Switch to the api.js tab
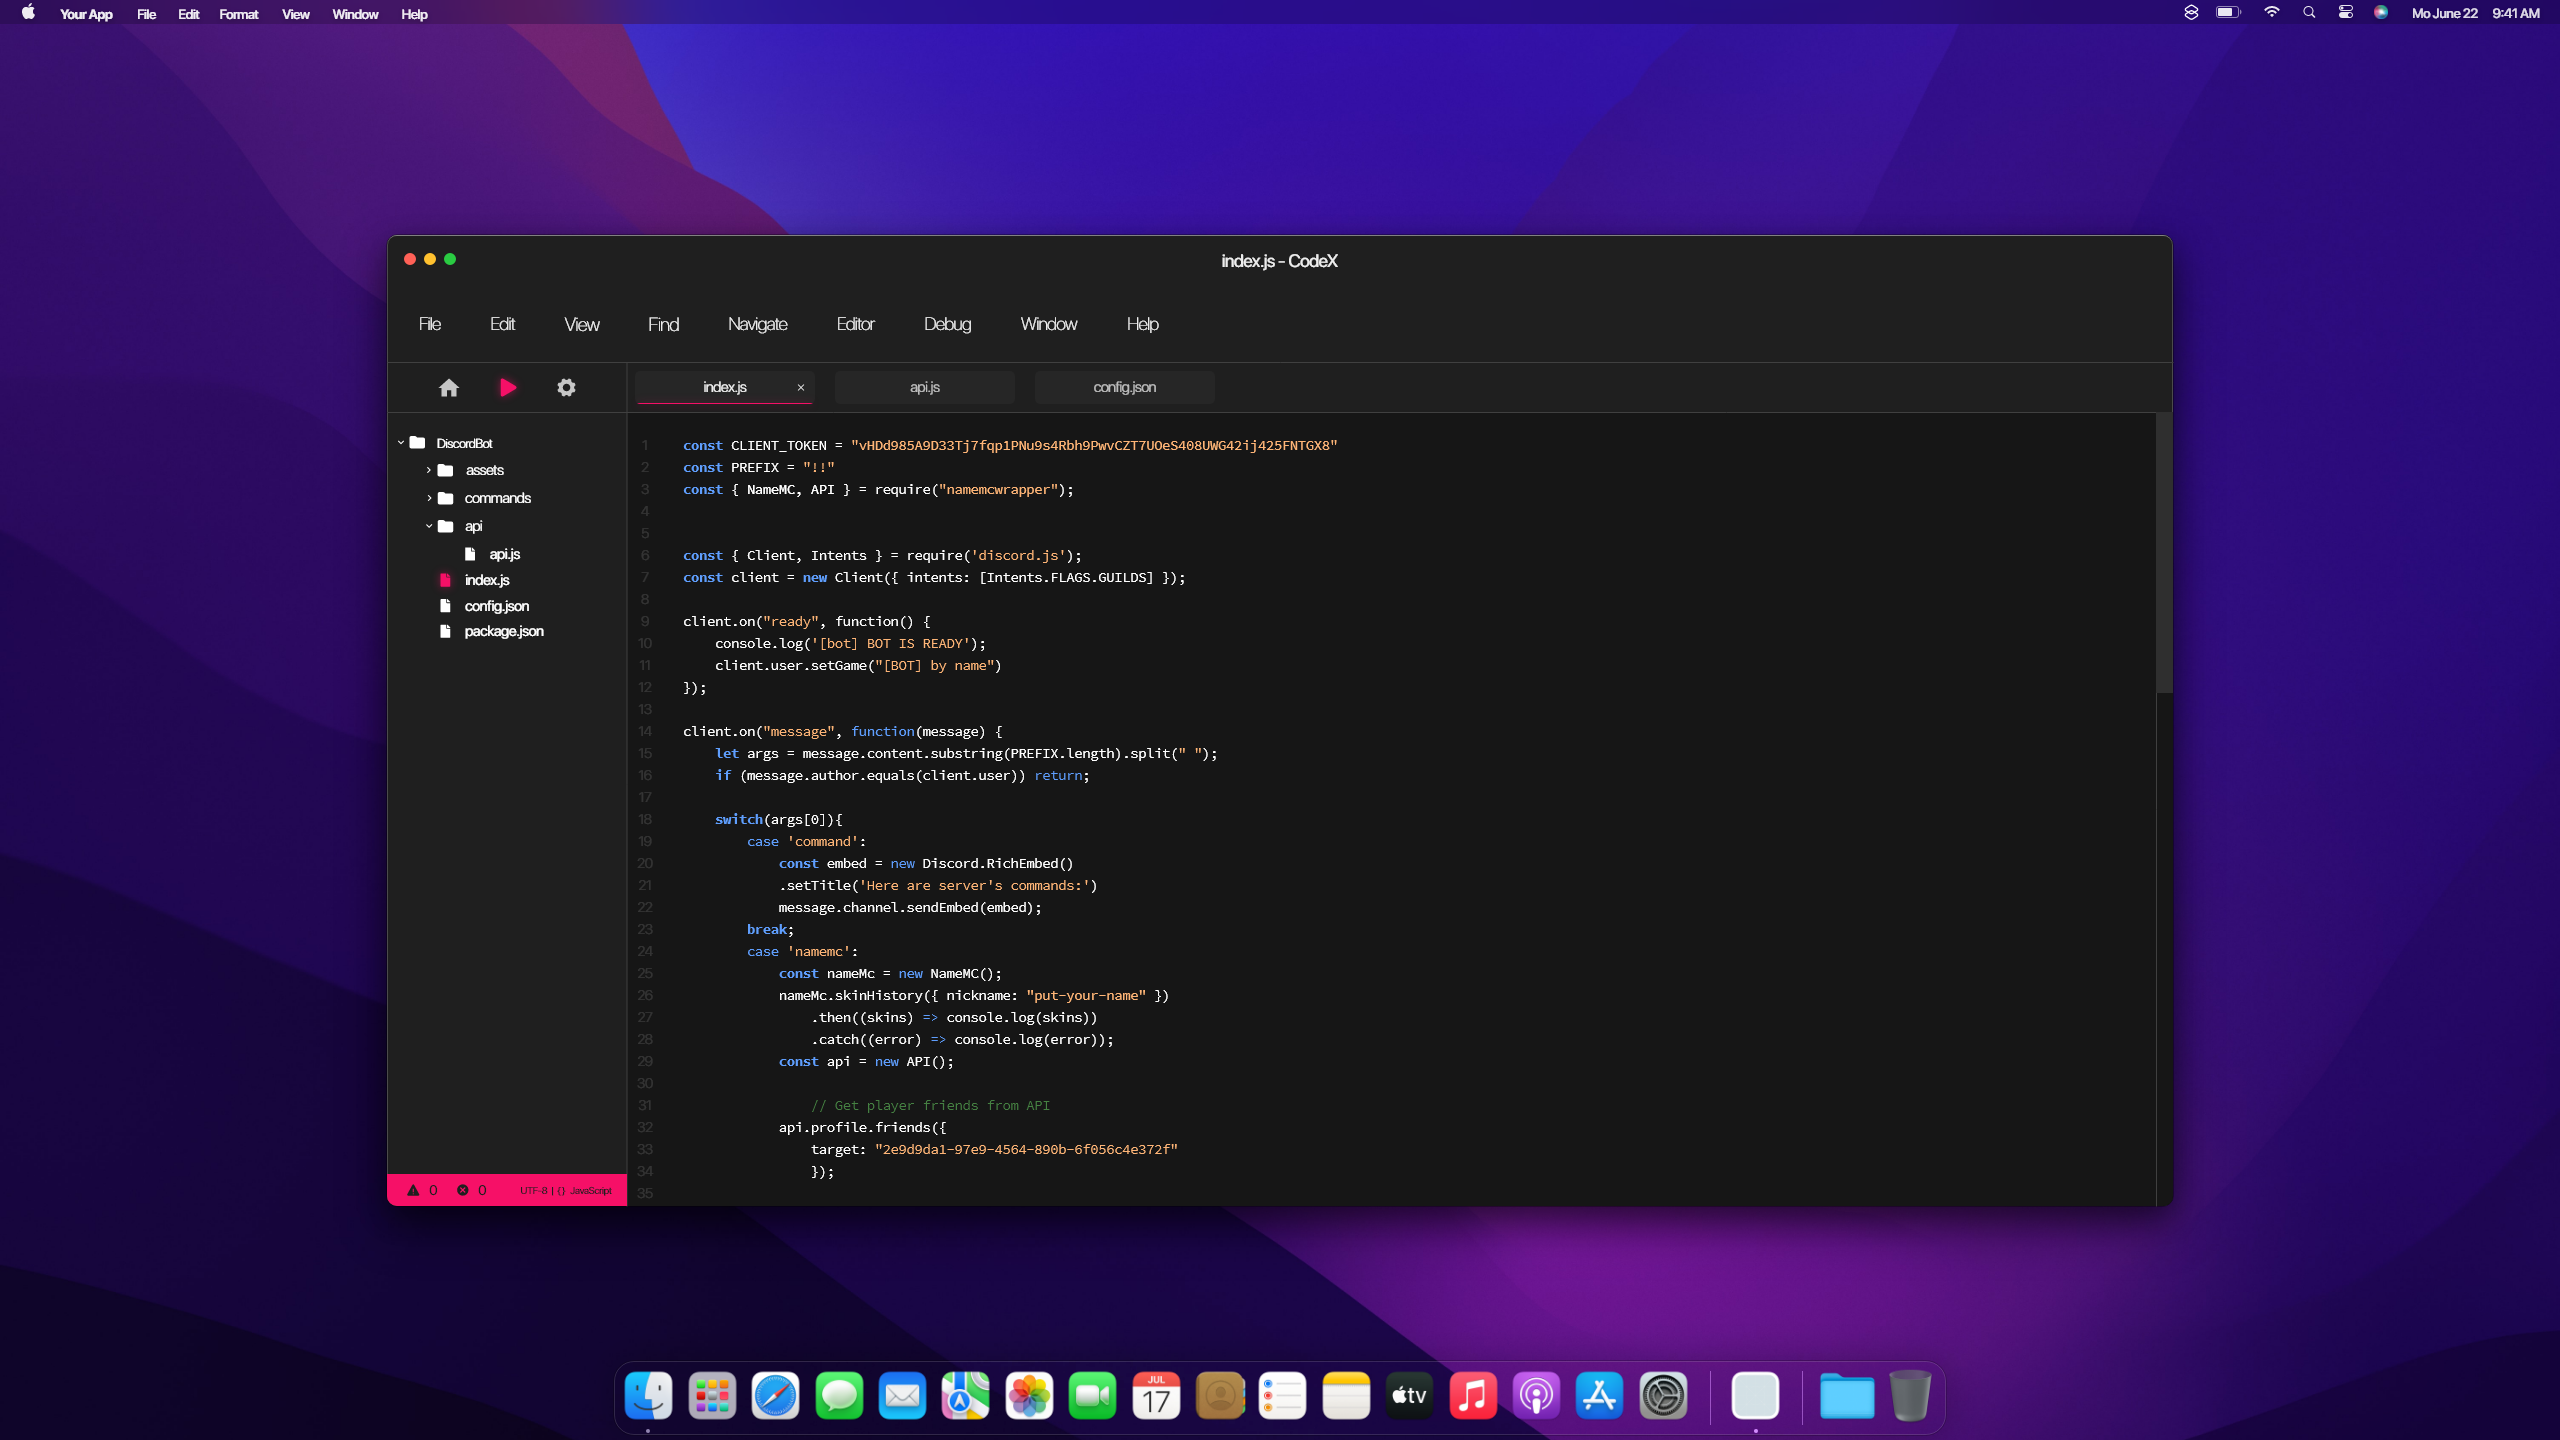Image resolution: width=2560 pixels, height=1440 pixels. point(924,388)
